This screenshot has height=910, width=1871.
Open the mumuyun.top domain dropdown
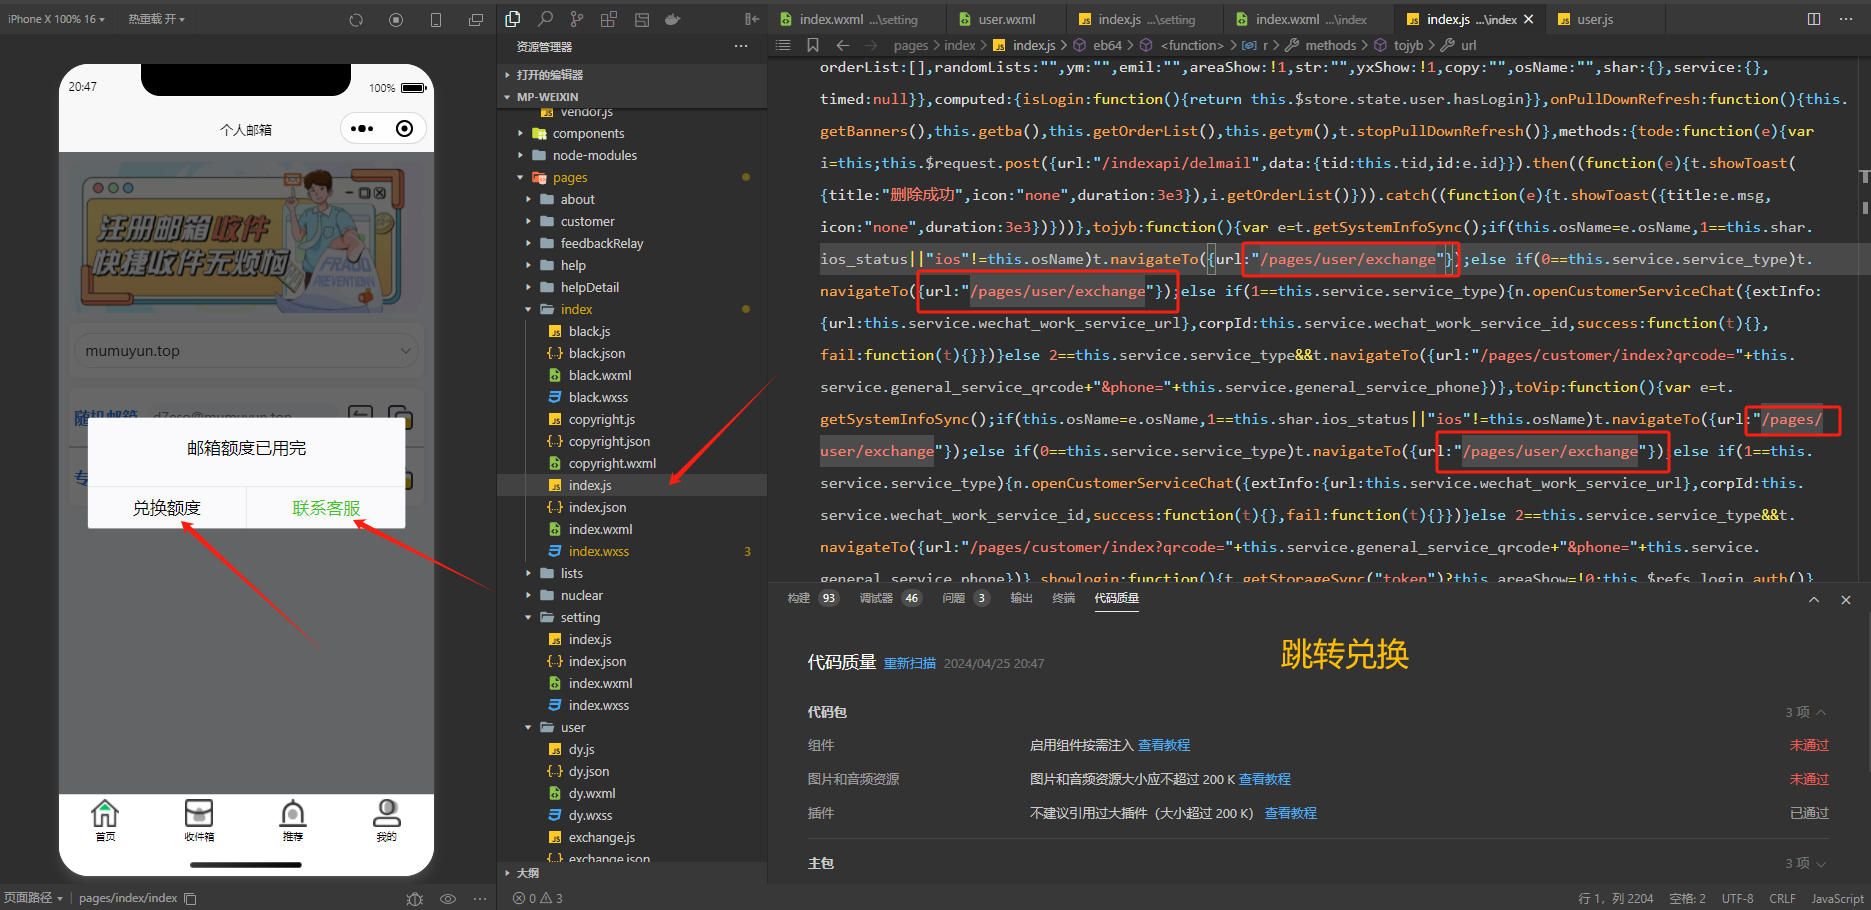click(246, 351)
